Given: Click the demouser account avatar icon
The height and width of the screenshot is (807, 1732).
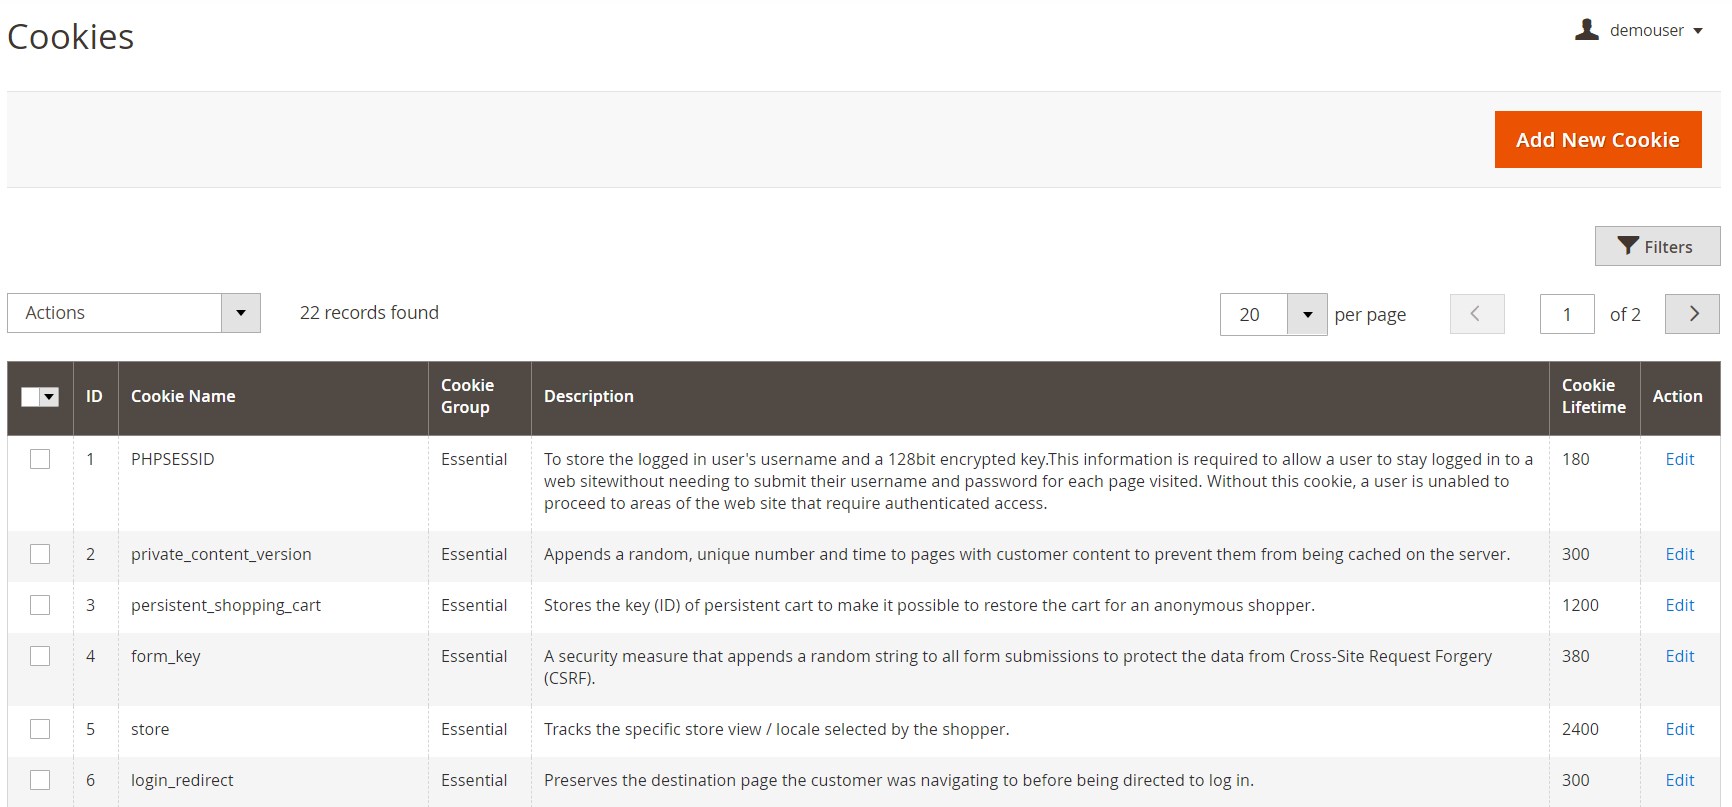Looking at the screenshot, I should [1586, 30].
